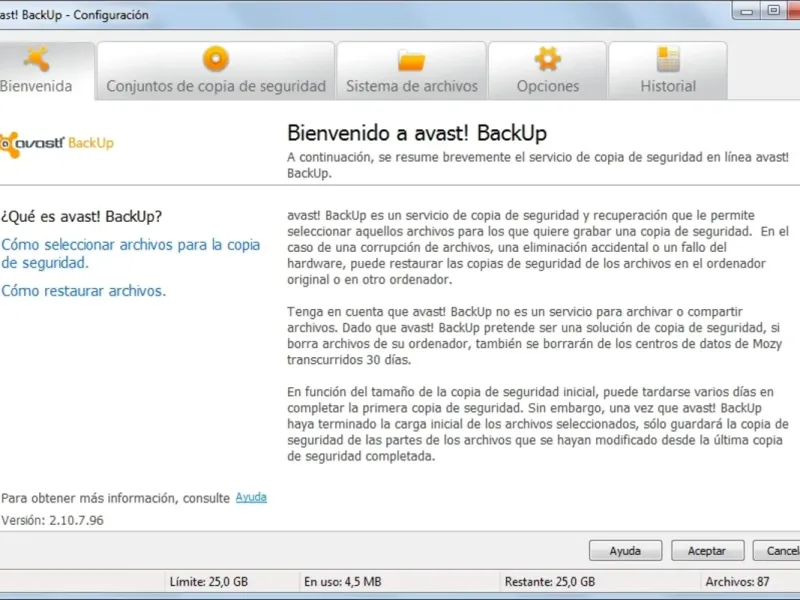
Task: Click the avast! BackUp logo
Action: [x=56, y=144]
